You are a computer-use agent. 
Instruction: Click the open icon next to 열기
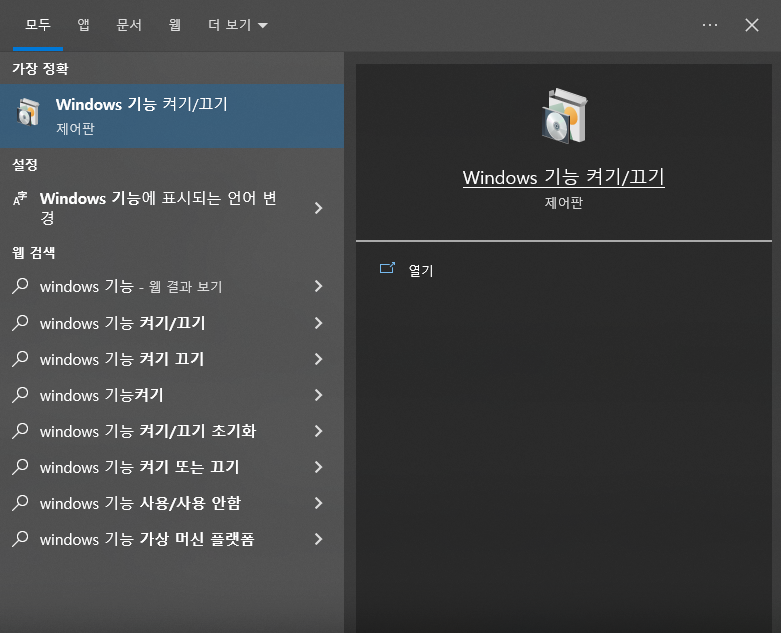pyautogui.click(x=388, y=268)
